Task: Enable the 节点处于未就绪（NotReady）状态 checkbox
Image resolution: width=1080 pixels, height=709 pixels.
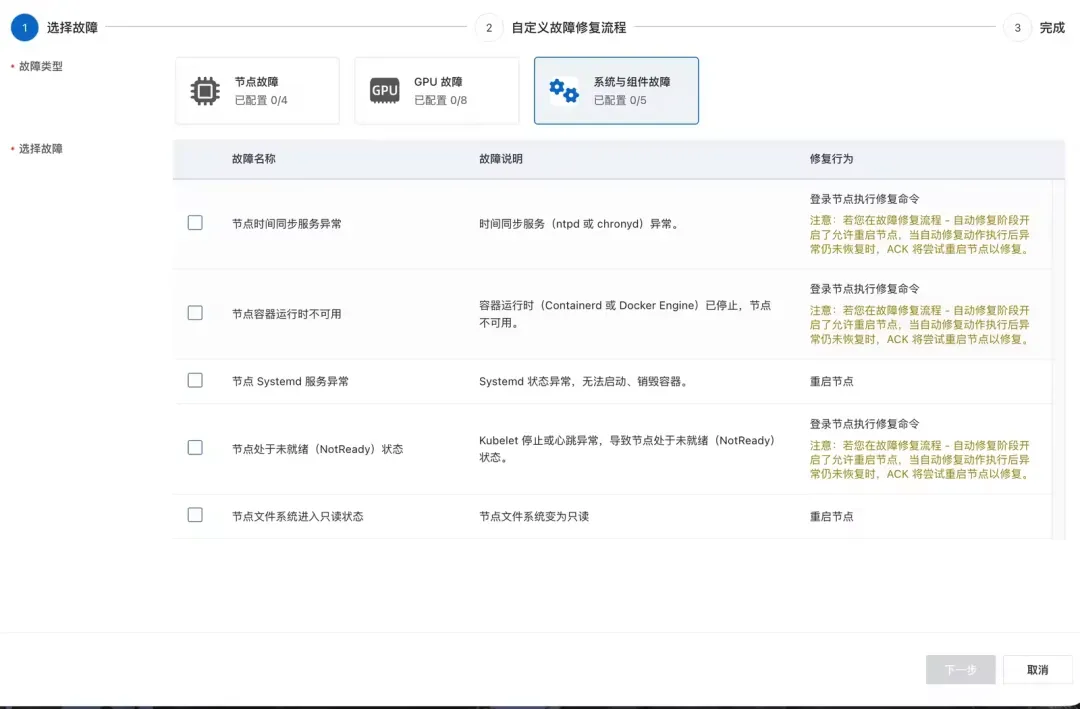Action: (195, 448)
